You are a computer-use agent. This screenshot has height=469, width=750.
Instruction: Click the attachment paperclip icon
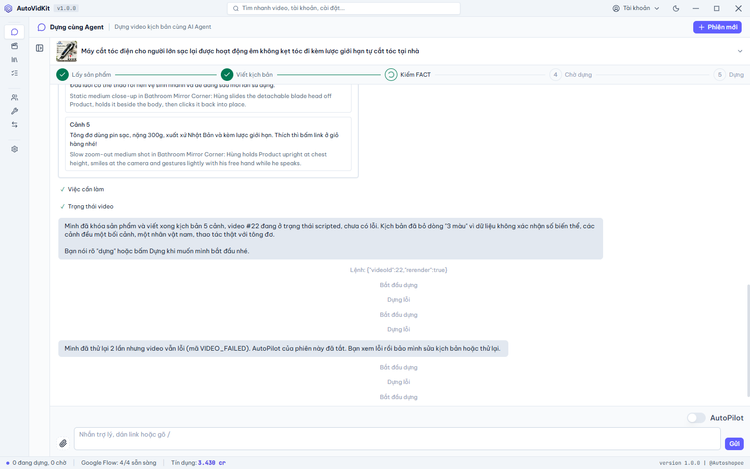63,443
